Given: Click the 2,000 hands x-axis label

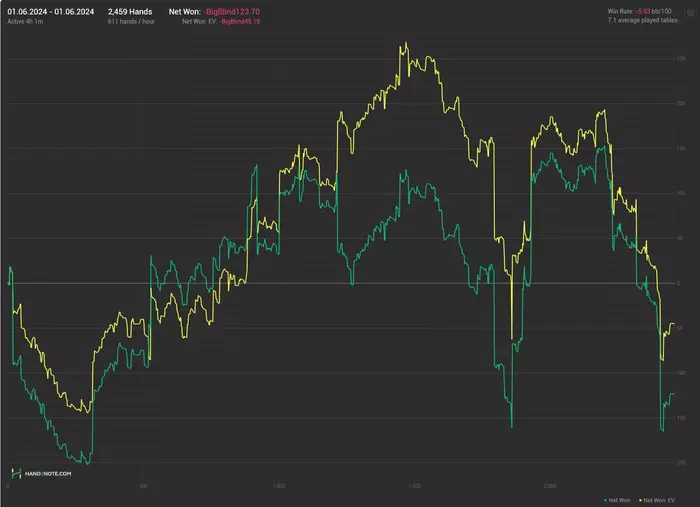Looking at the screenshot, I should coord(550,486).
